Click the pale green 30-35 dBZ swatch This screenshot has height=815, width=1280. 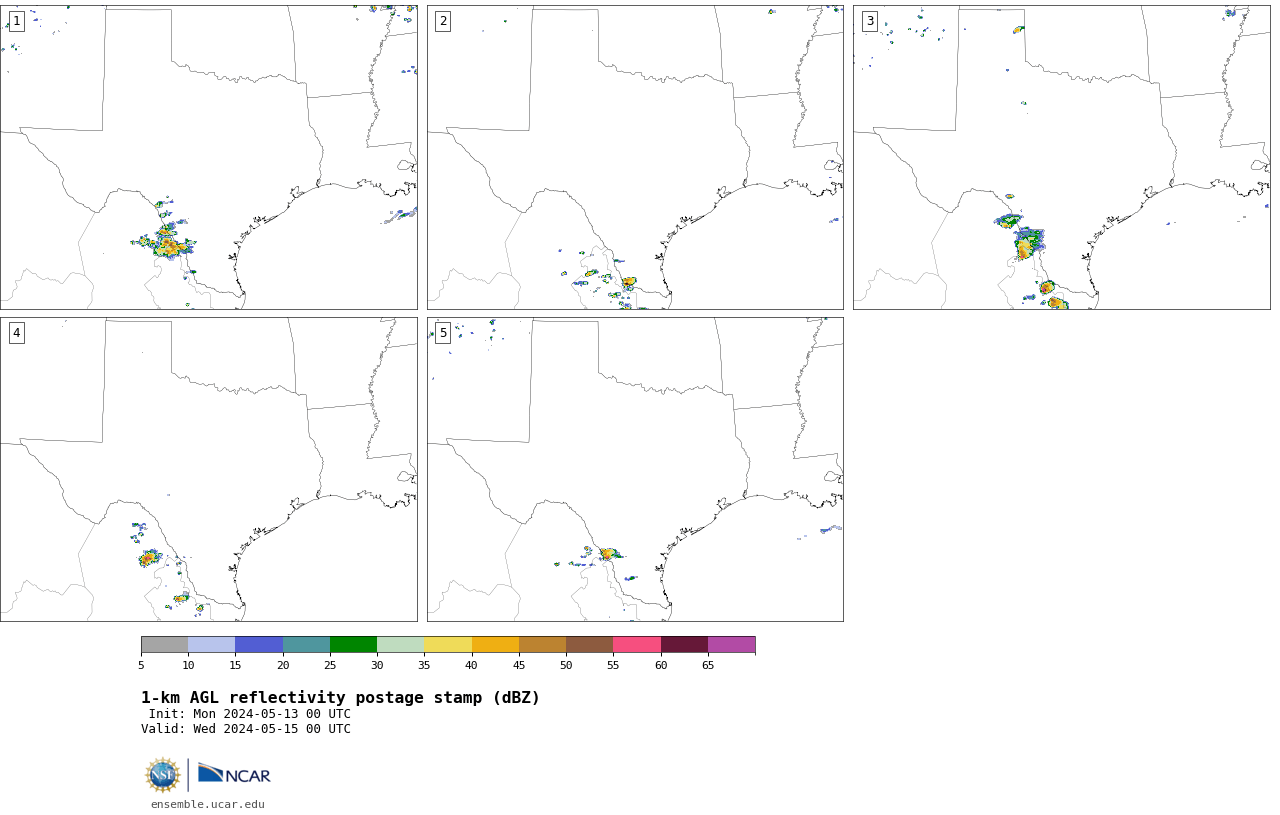click(401, 644)
